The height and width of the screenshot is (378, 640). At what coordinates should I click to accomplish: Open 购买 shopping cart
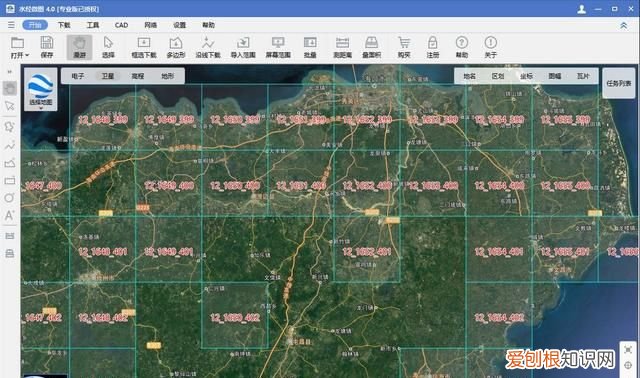404,47
